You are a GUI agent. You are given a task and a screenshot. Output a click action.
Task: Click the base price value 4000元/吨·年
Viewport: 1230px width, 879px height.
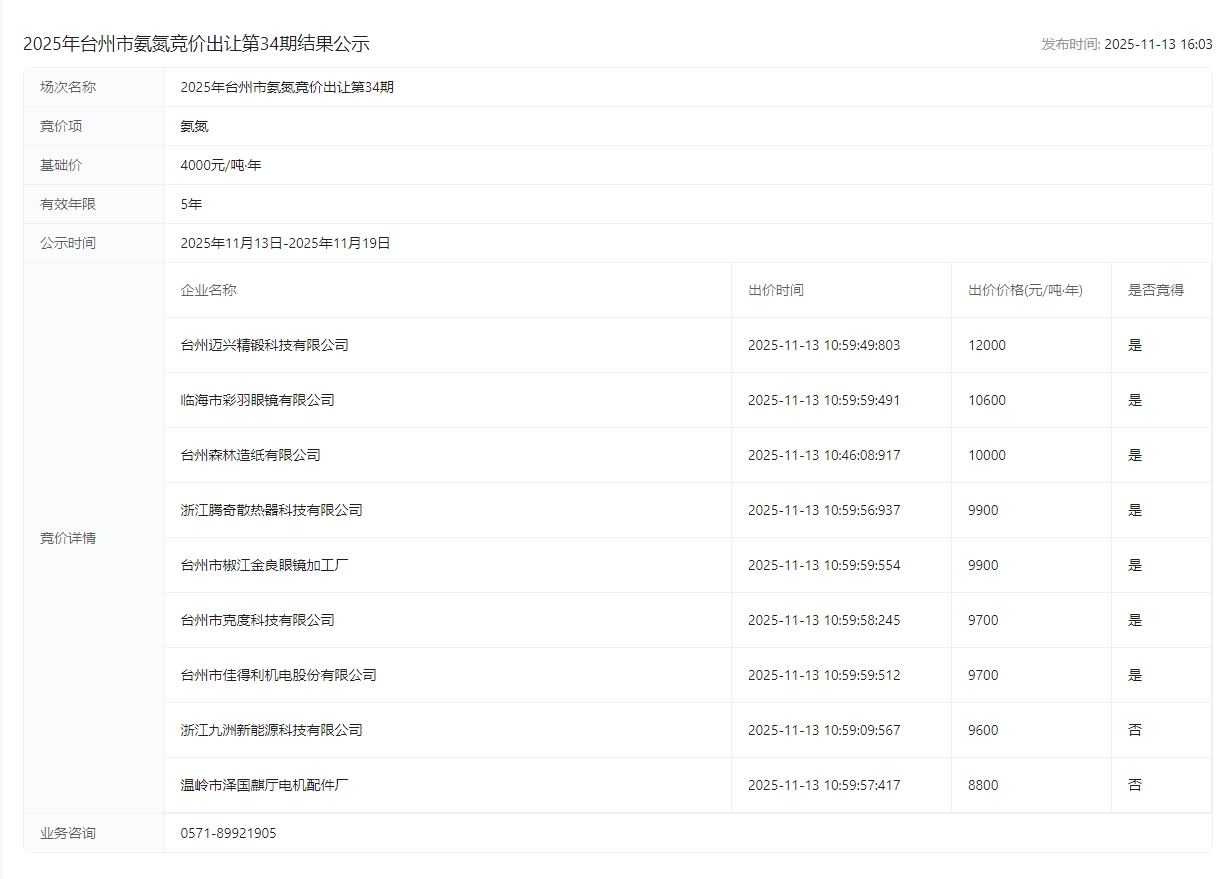click(220, 165)
